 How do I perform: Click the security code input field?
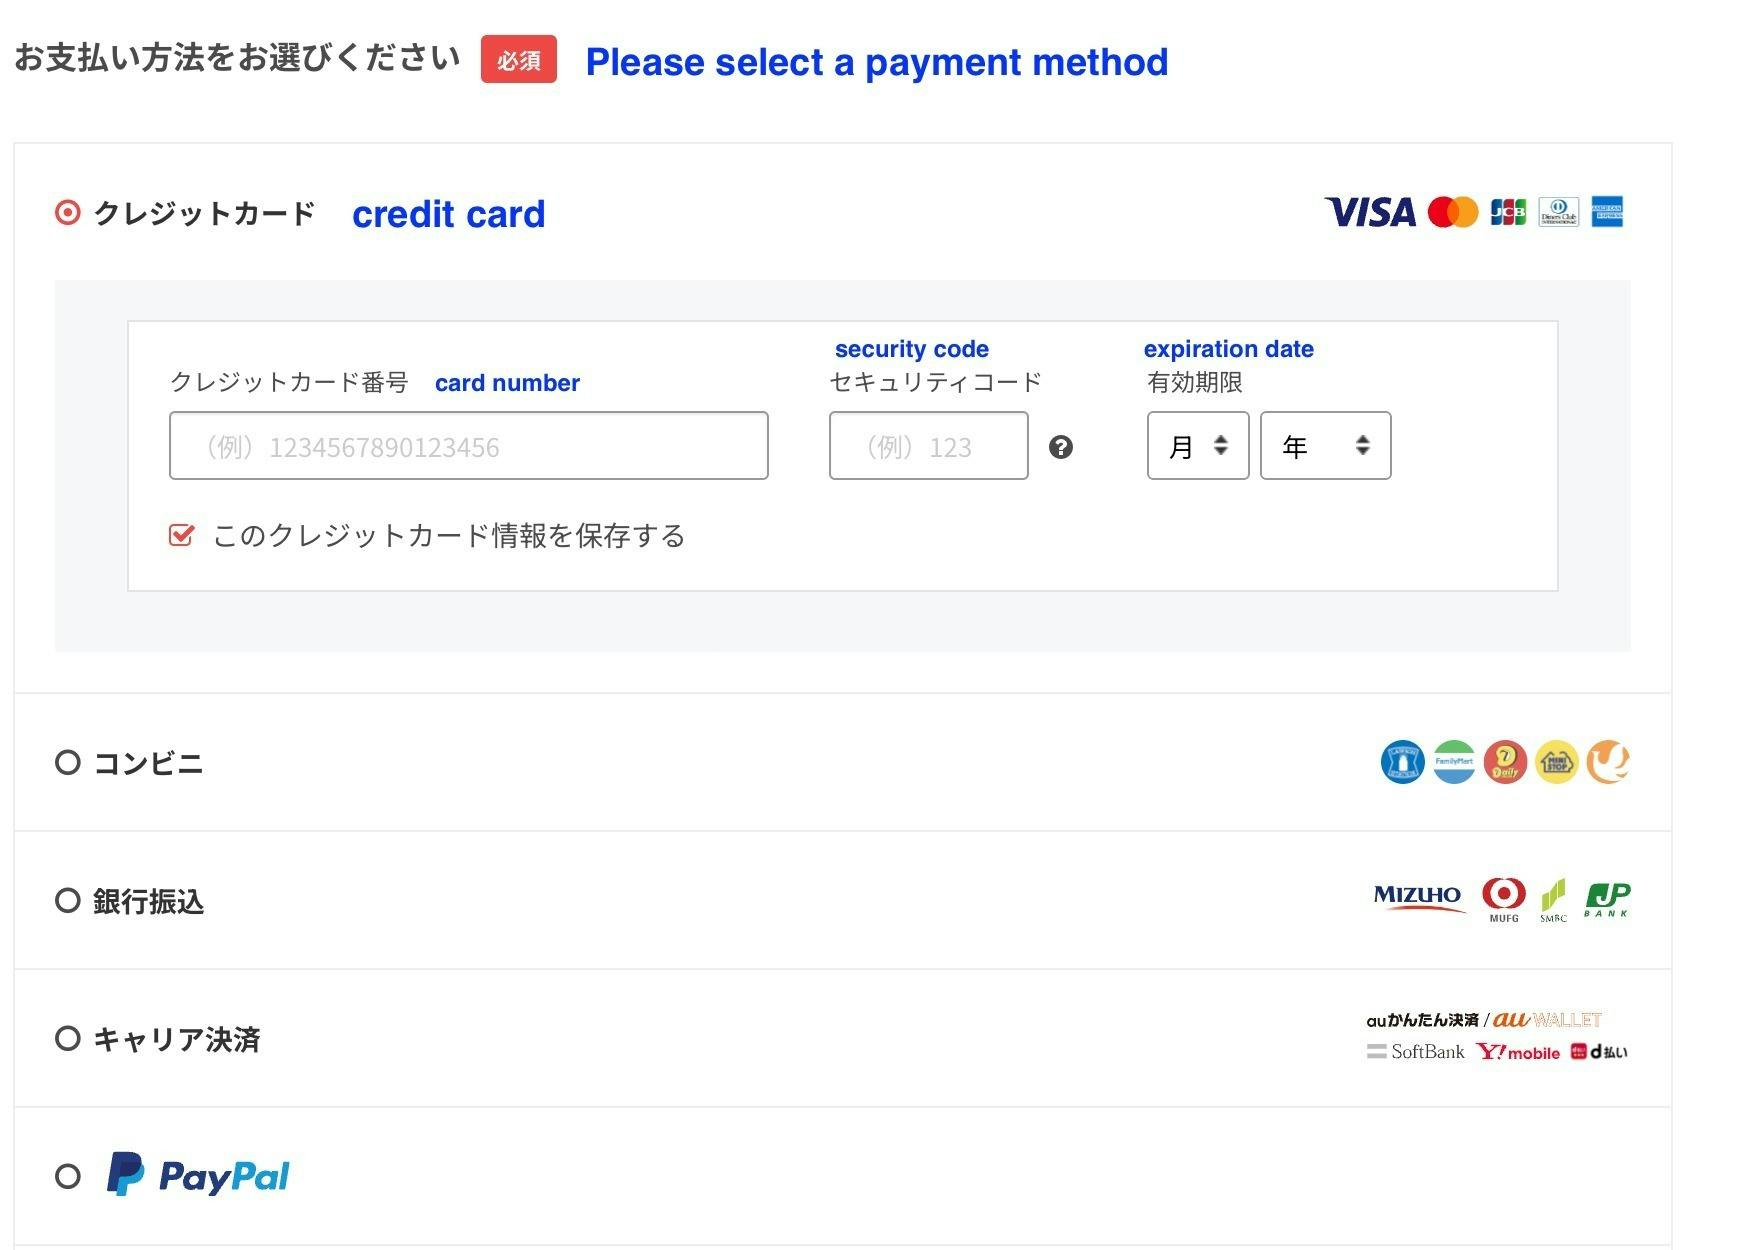(x=928, y=446)
